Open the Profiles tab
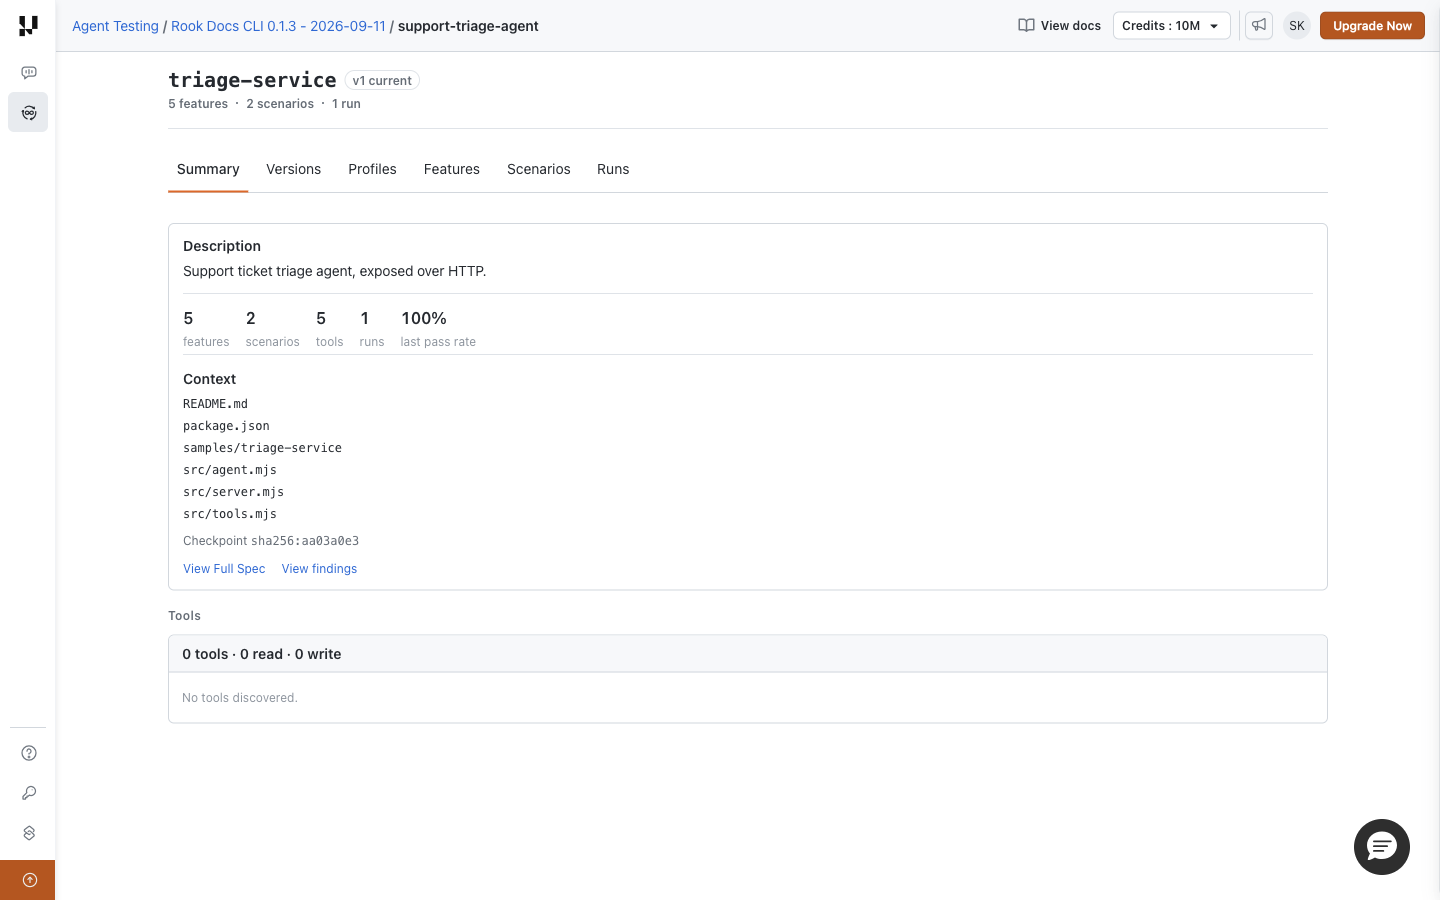This screenshot has width=1440, height=900. (372, 169)
